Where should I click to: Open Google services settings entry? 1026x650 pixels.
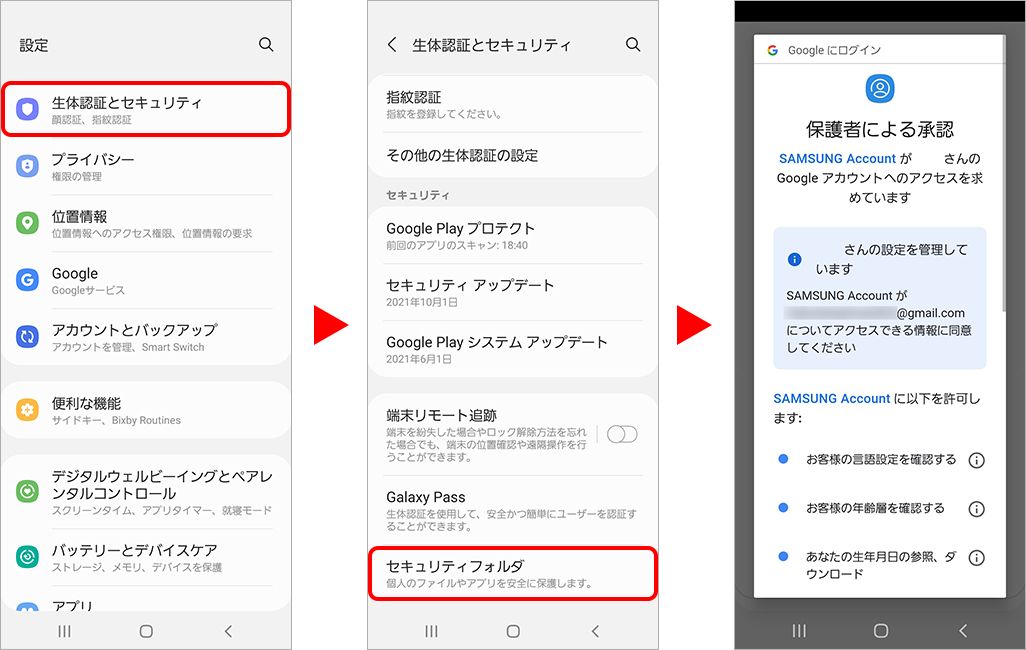pos(146,280)
